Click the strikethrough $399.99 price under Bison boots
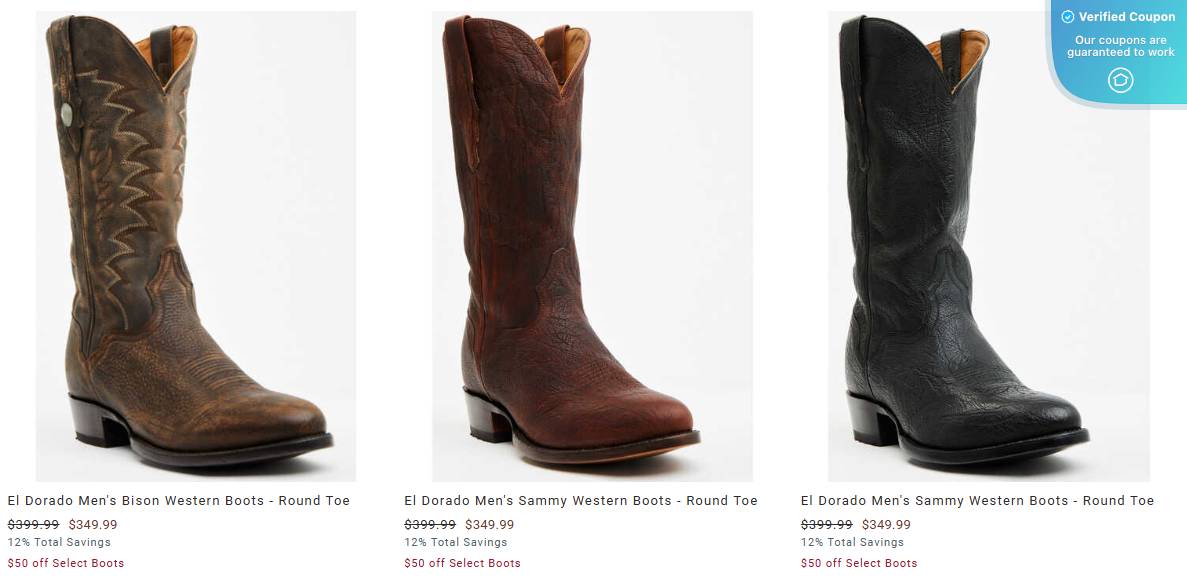Screen dimensions: 1187x583 (x=34, y=523)
